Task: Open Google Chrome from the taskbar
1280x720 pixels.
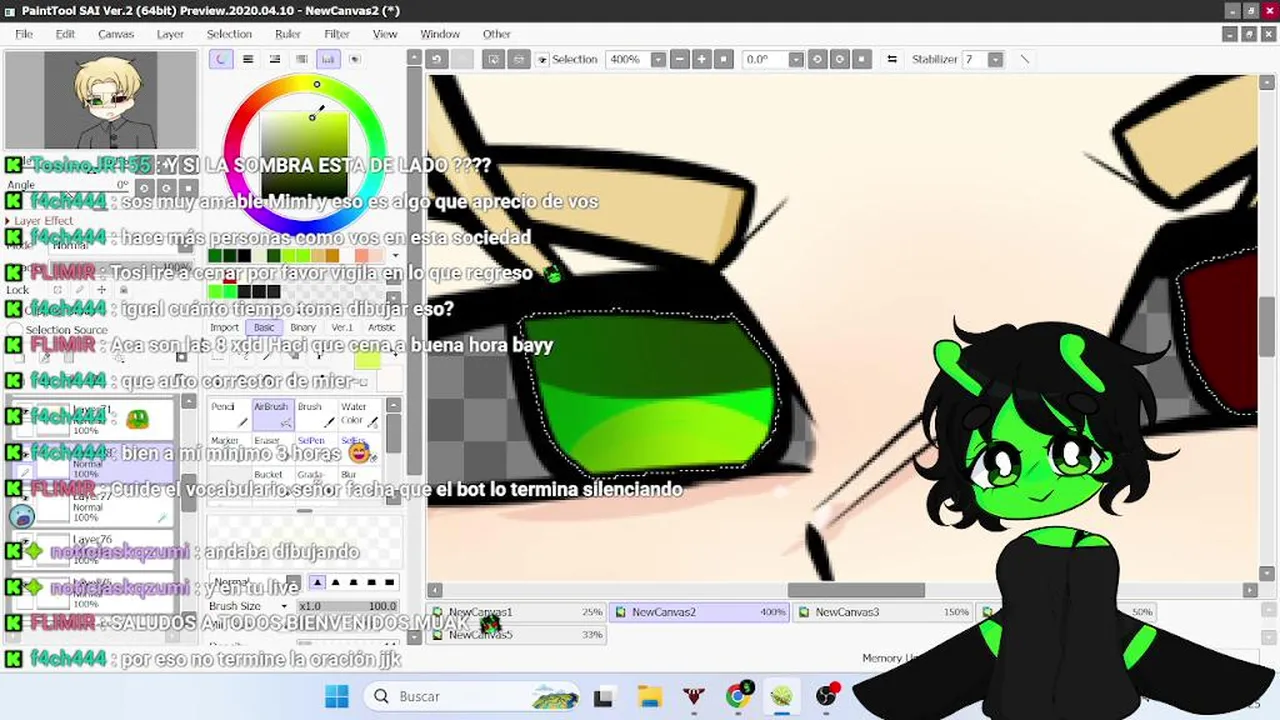Action: (x=740, y=696)
